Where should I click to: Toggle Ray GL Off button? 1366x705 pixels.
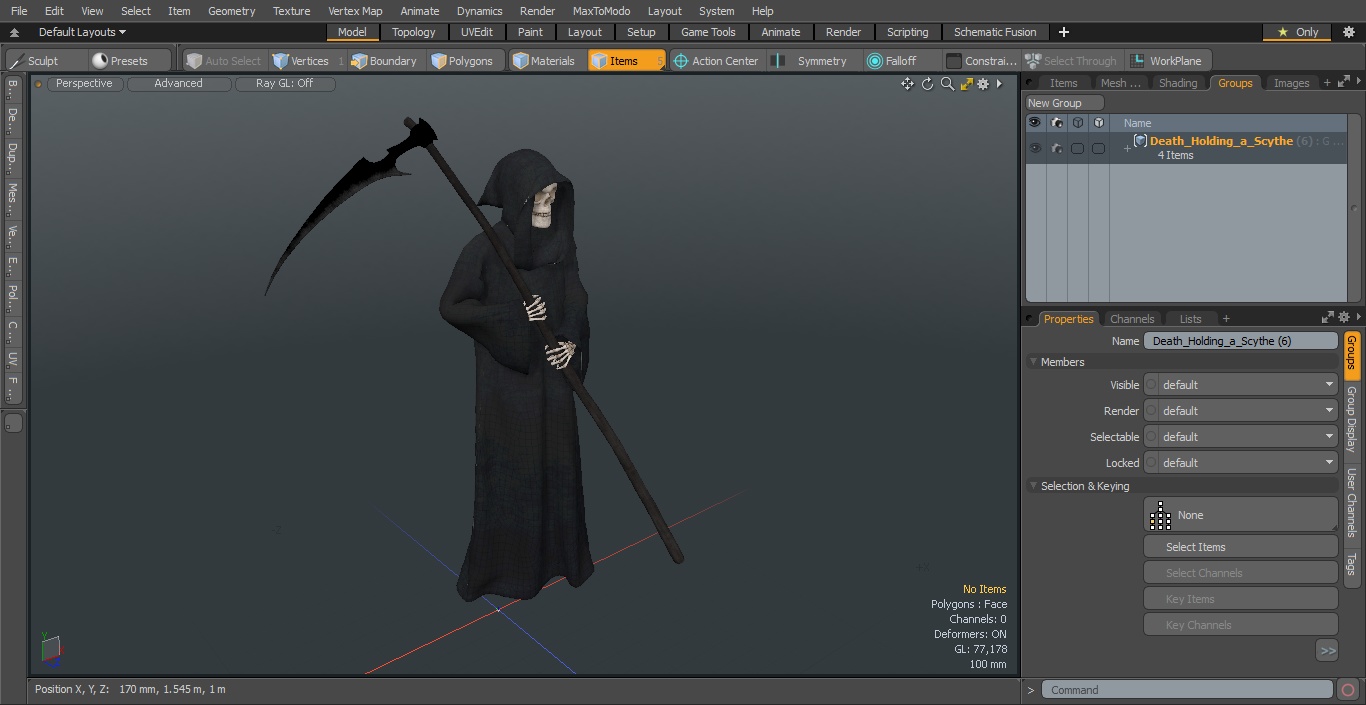[x=284, y=84]
